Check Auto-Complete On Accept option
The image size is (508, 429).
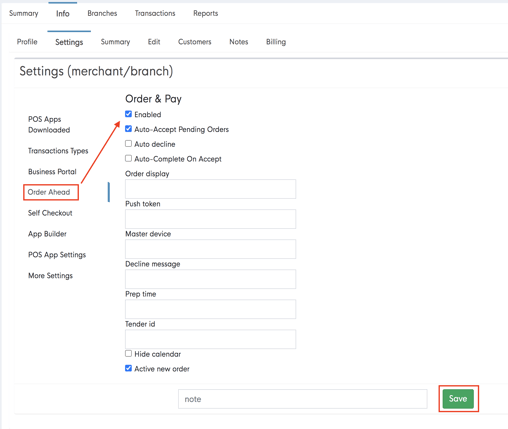click(128, 158)
